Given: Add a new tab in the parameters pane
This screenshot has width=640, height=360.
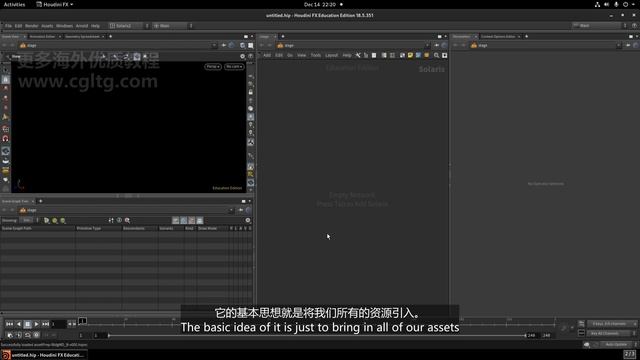Looking at the screenshot, I should (x=527, y=36).
